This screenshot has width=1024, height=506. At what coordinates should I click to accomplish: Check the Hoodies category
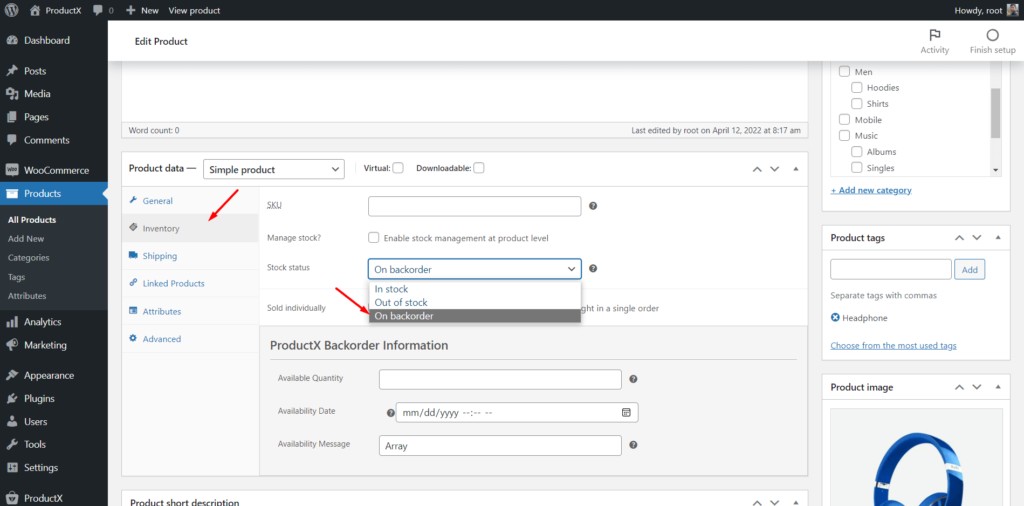click(x=857, y=87)
